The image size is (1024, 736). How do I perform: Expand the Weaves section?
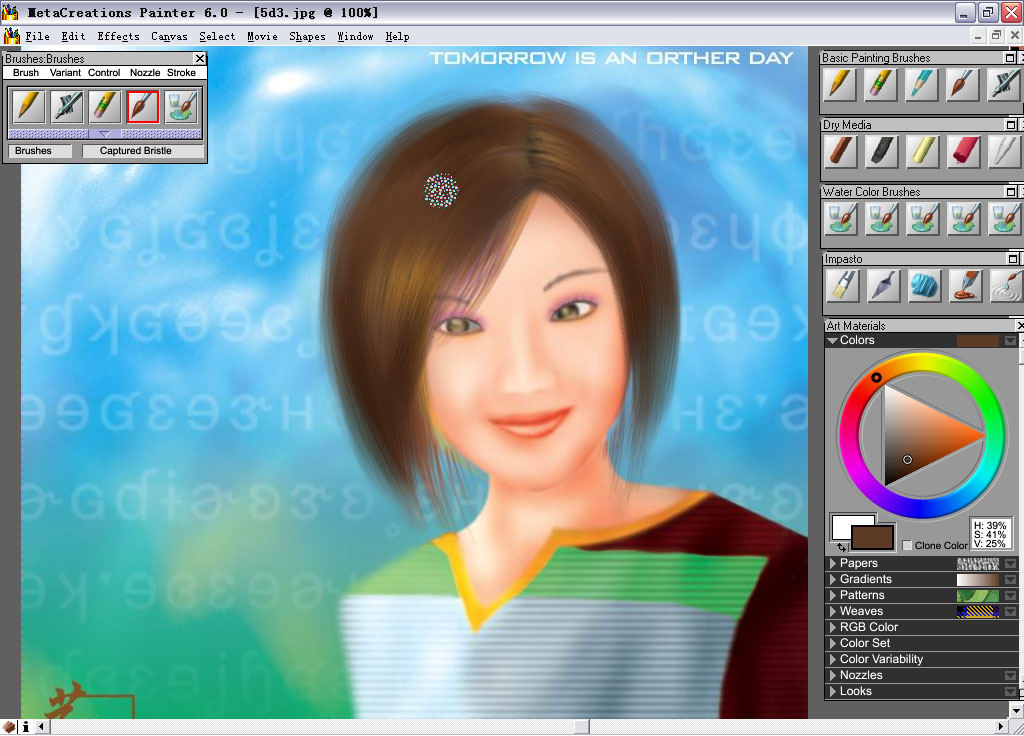[833, 611]
